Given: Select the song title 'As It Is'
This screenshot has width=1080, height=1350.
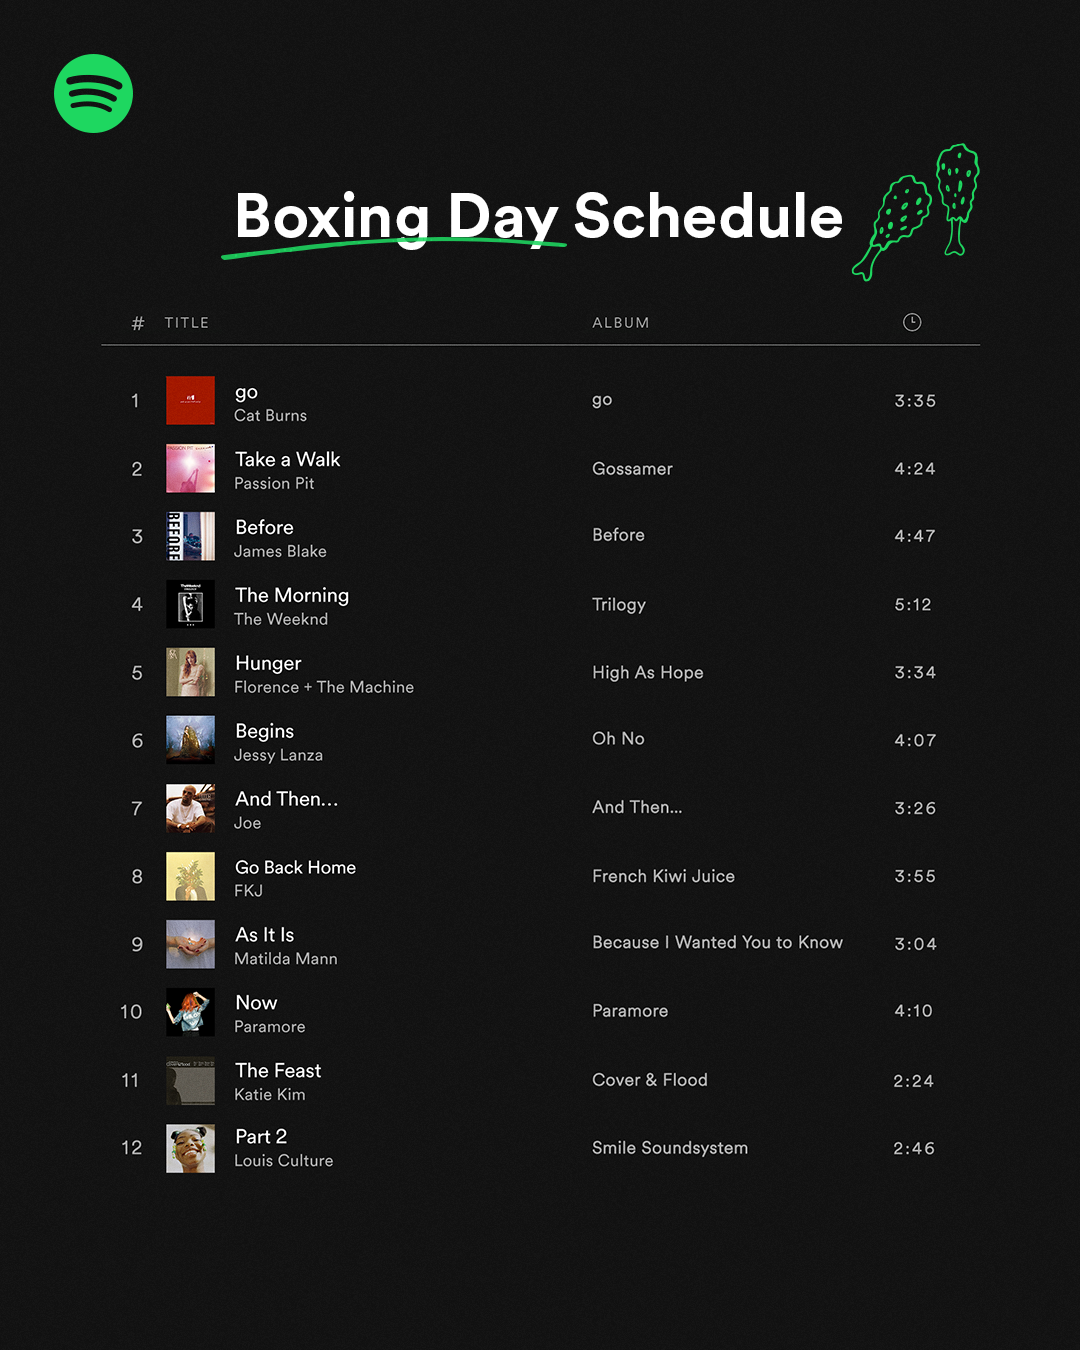Looking at the screenshot, I should pyautogui.click(x=264, y=935).
